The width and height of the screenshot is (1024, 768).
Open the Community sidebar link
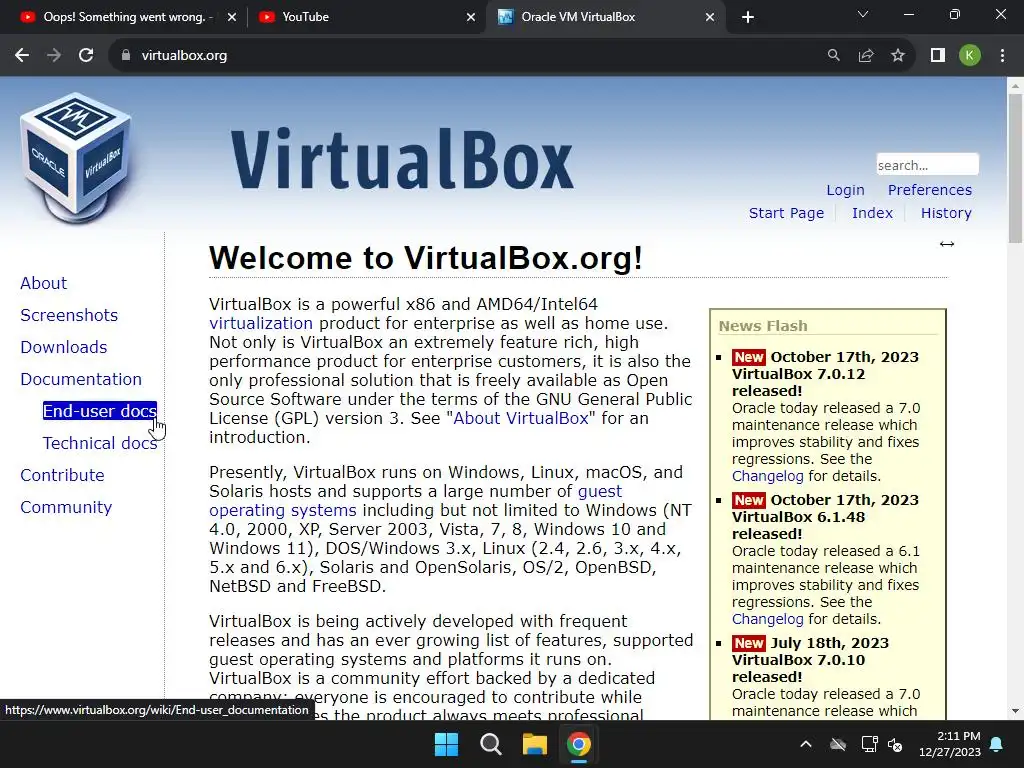[66, 507]
